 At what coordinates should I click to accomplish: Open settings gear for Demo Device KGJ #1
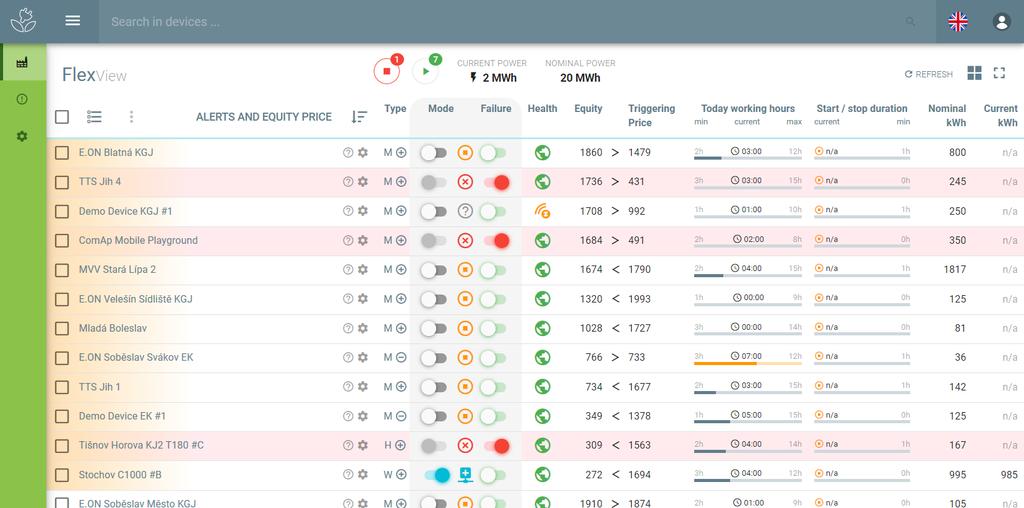(363, 211)
